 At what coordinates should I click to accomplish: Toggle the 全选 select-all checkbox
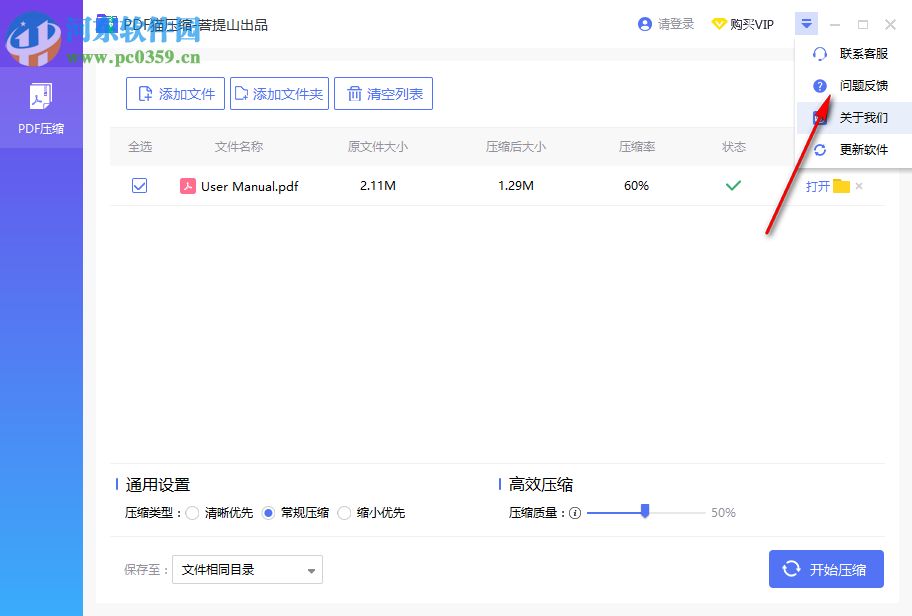tap(139, 146)
